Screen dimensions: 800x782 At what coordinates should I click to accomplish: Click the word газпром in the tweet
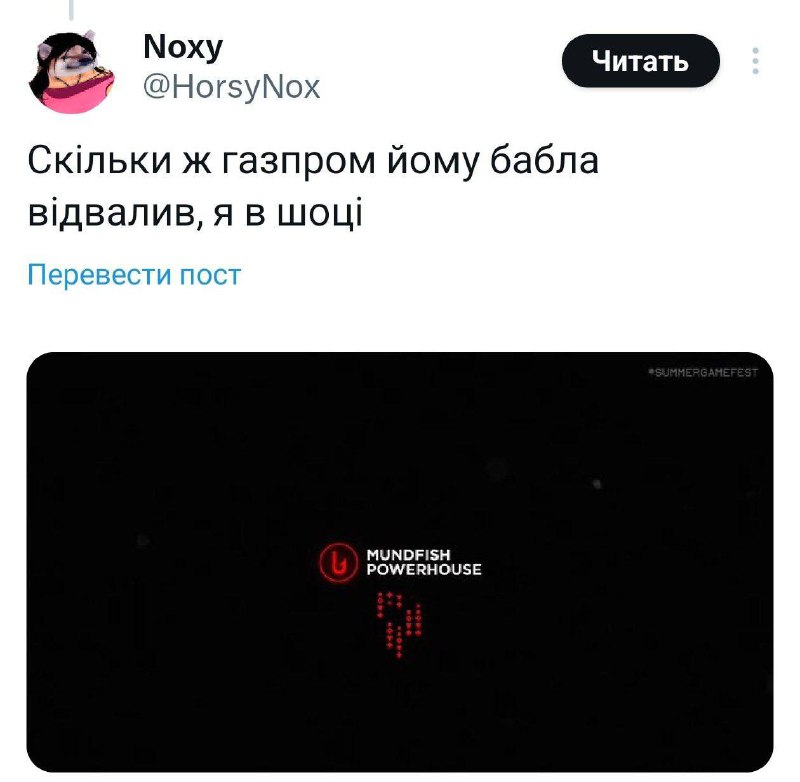pyautogui.click(x=299, y=161)
